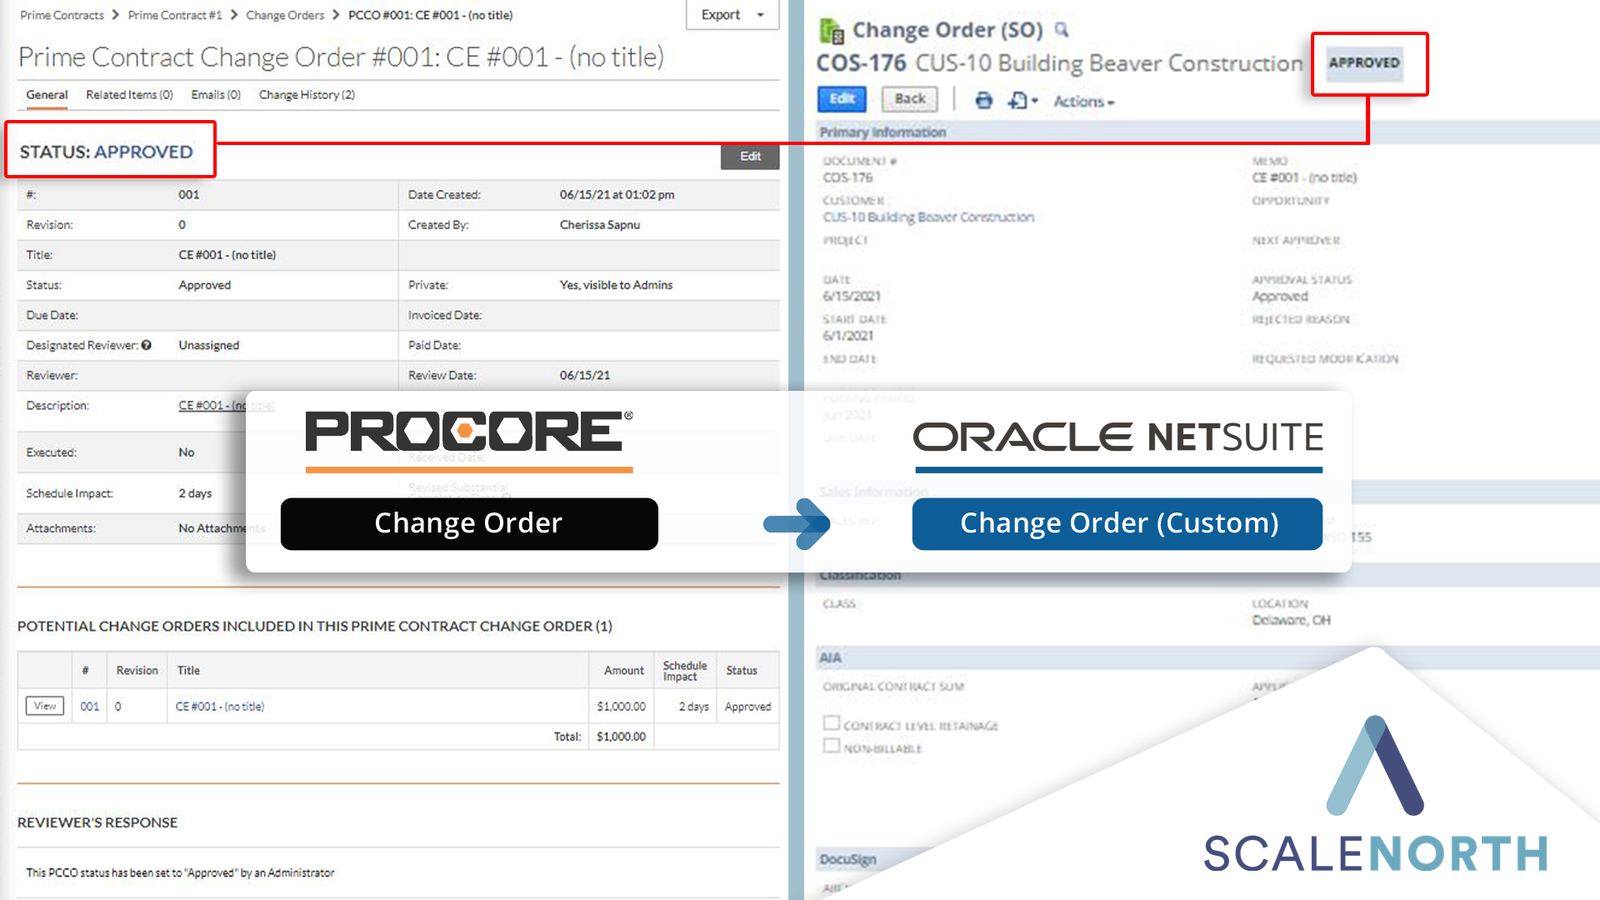This screenshot has height=900, width=1600.
Task: Open customer CUS-10 Building Beaver Construction link
Action: point(928,217)
